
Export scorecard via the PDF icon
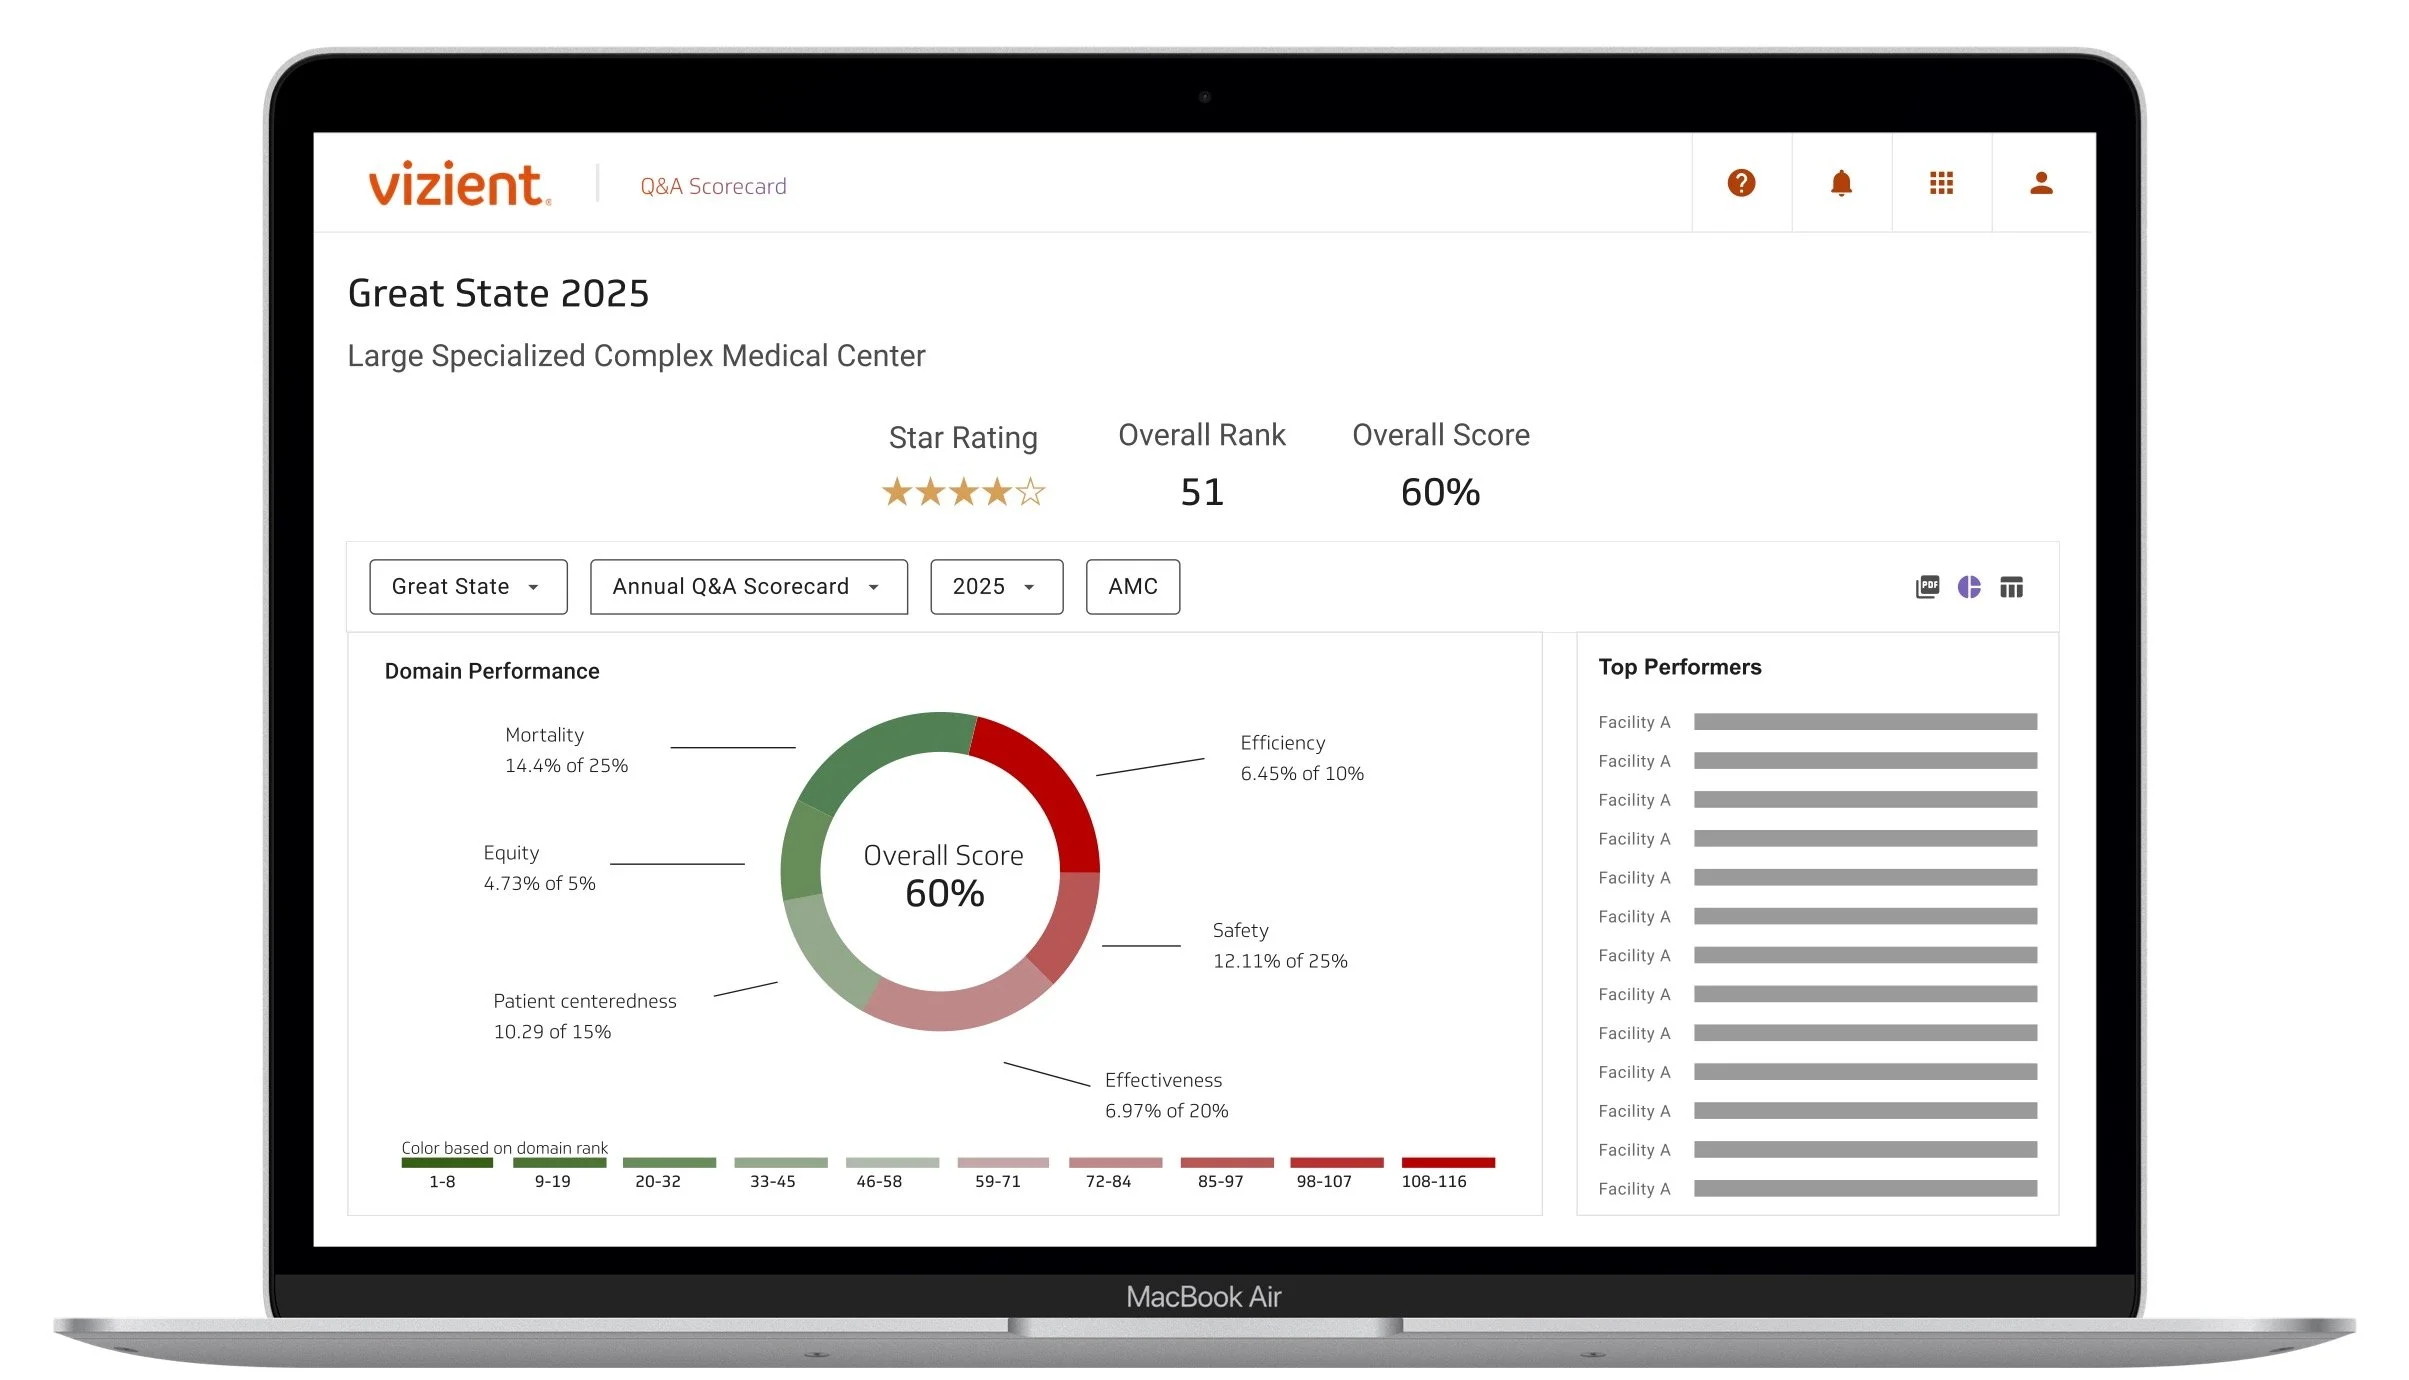click(1926, 587)
